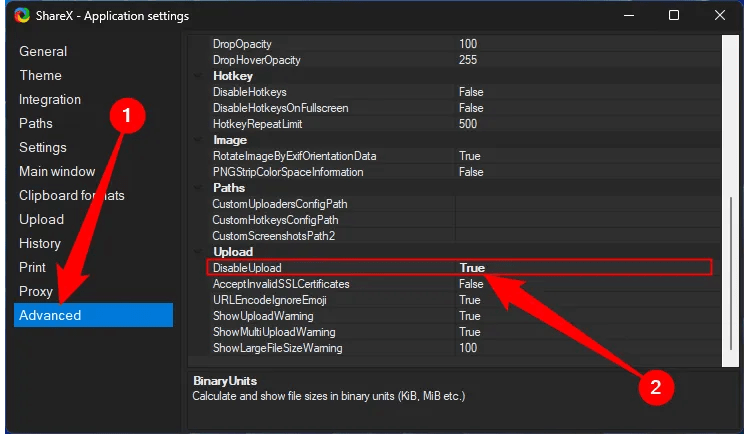
Task: Open the General settings section
Action: click(43, 51)
